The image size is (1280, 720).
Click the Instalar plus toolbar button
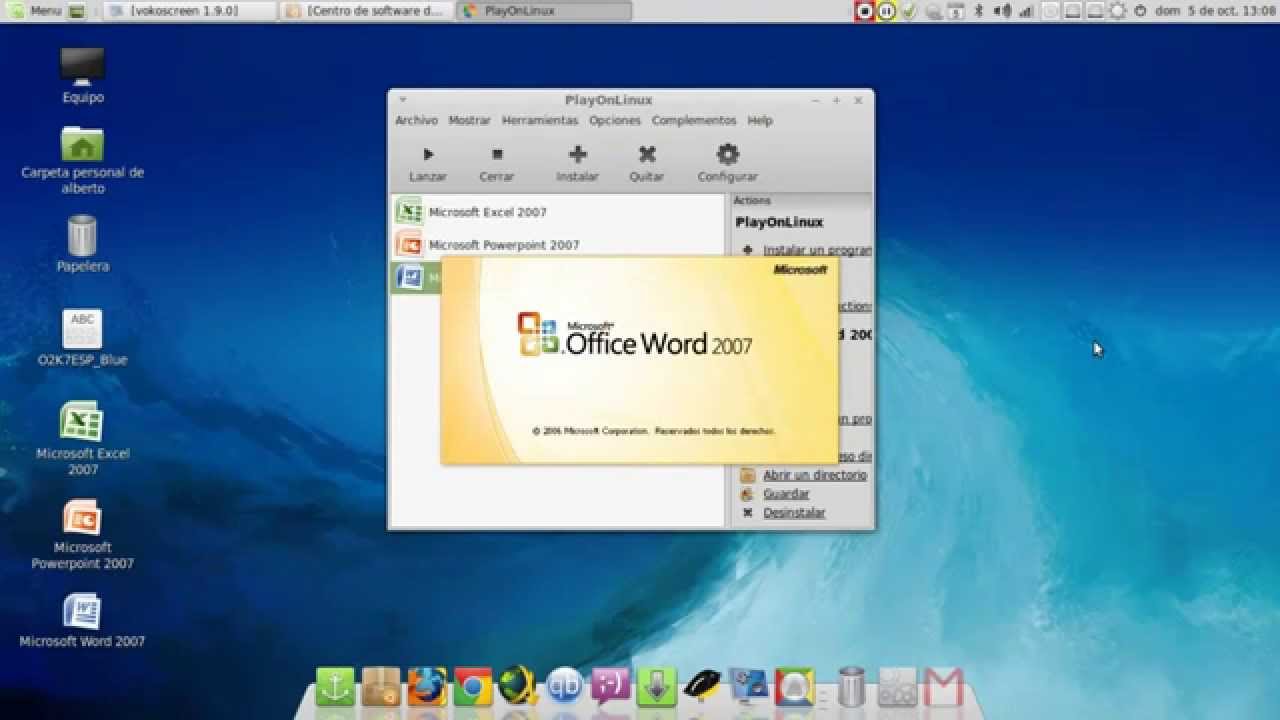coord(577,164)
